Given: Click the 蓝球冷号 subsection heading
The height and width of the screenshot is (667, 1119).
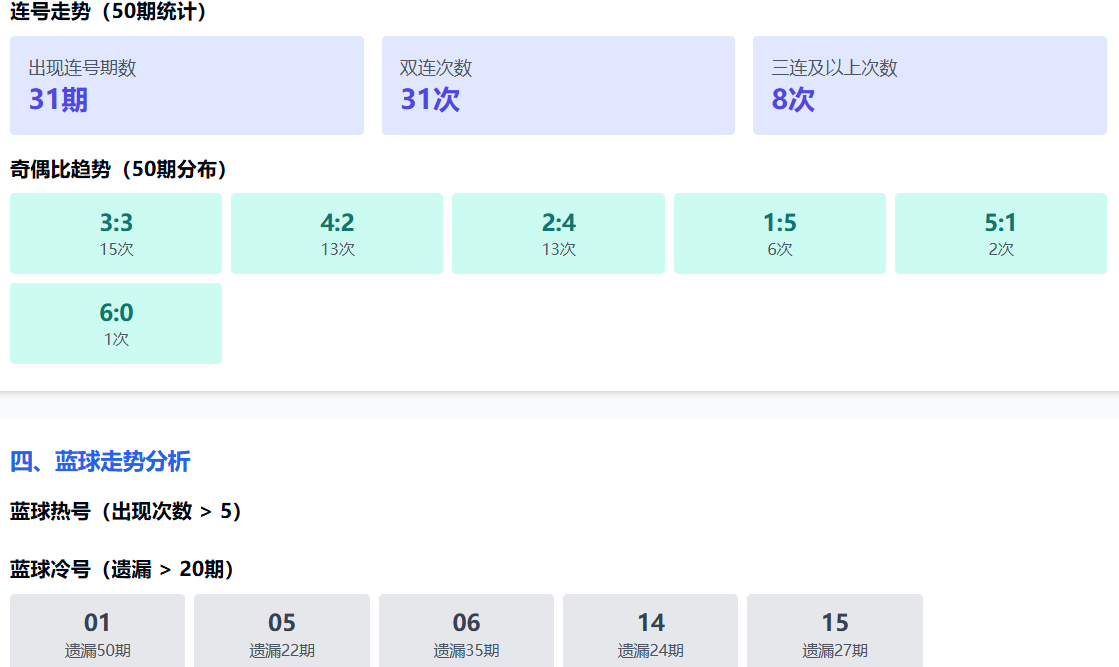Looking at the screenshot, I should [122, 569].
